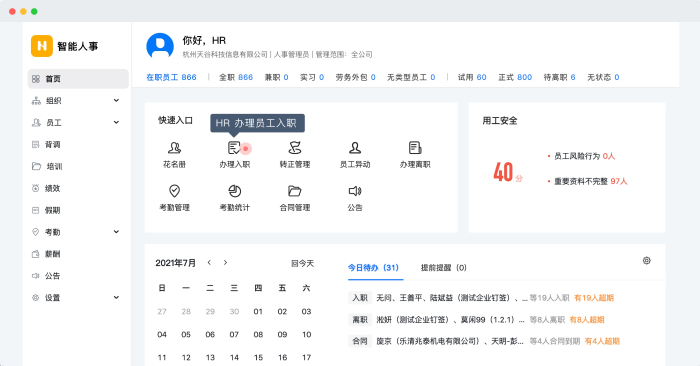Switch to 今日待办 (31) tab

373,268
